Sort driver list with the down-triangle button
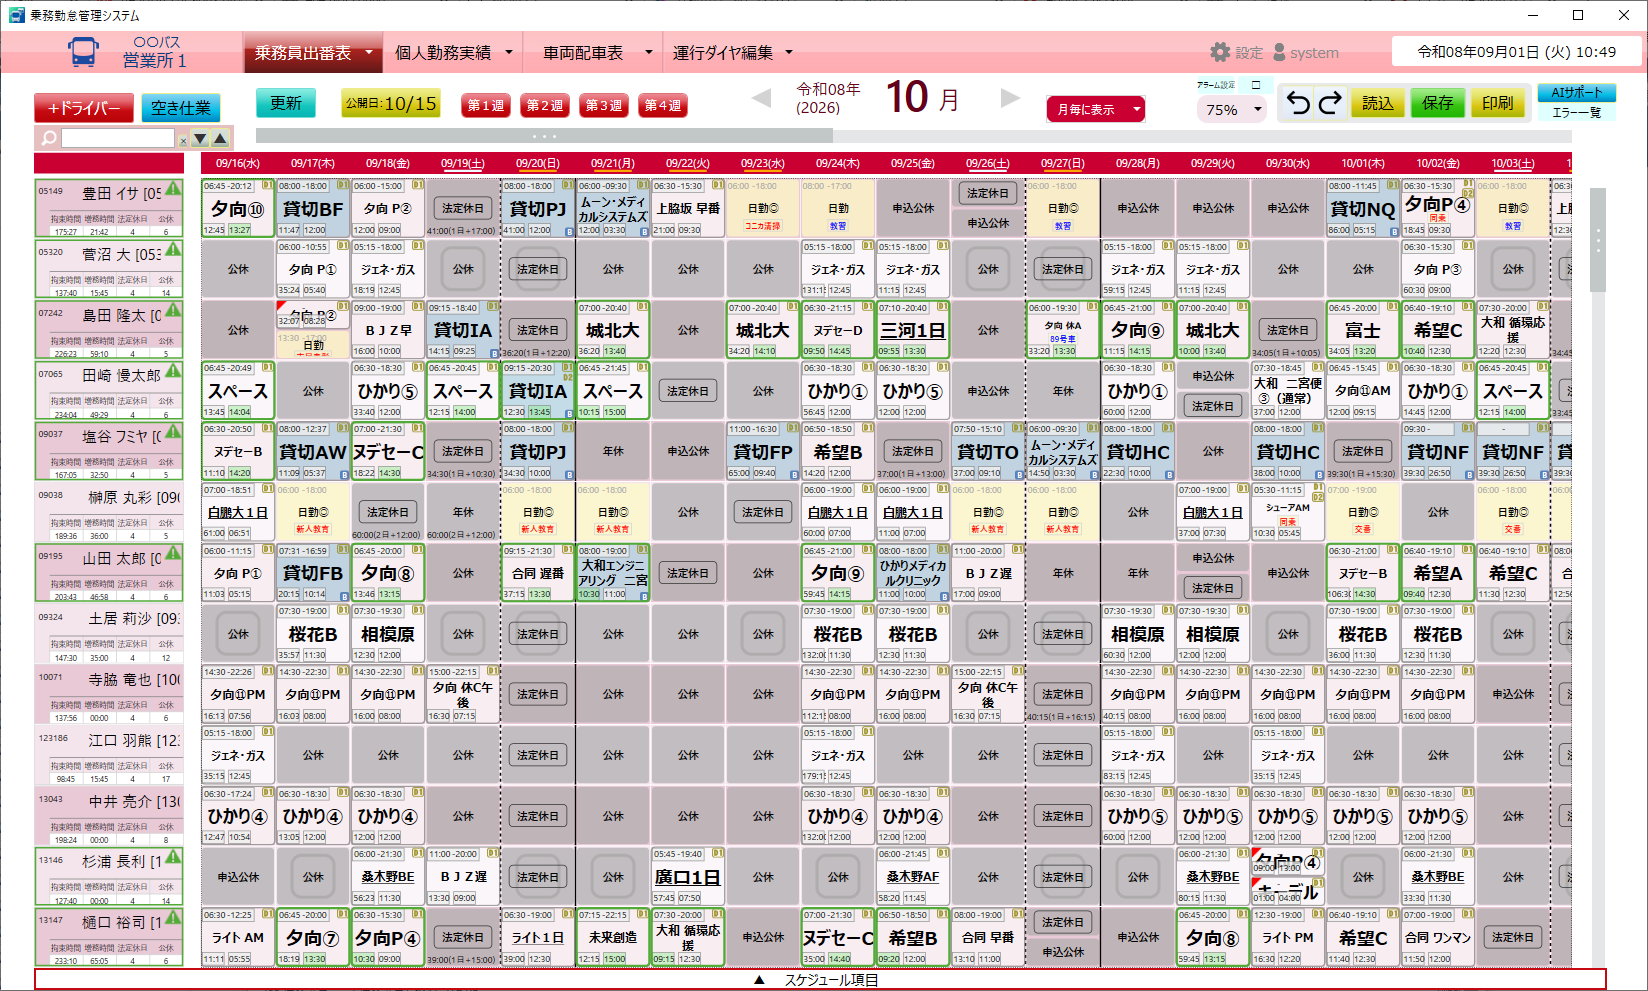The image size is (1648, 991). [x=200, y=138]
